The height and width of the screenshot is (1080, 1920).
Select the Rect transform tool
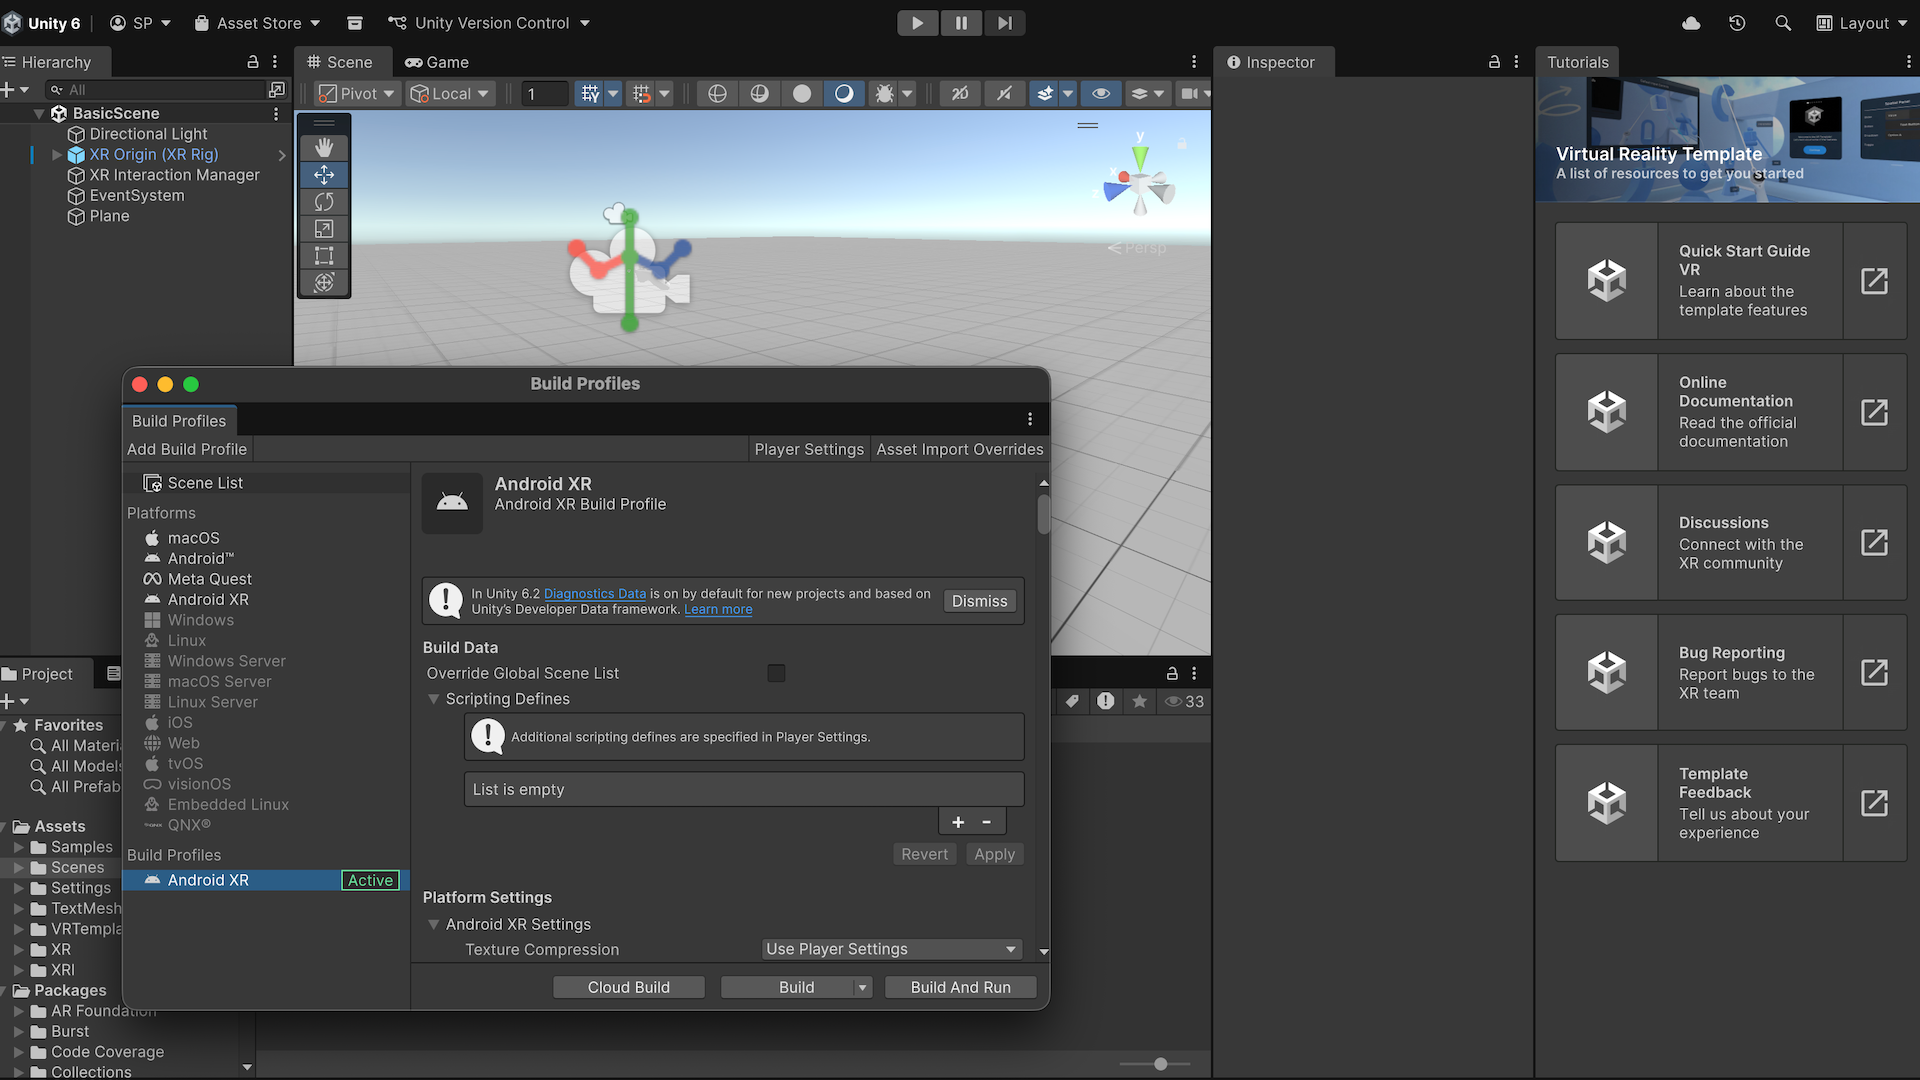[324, 256]
